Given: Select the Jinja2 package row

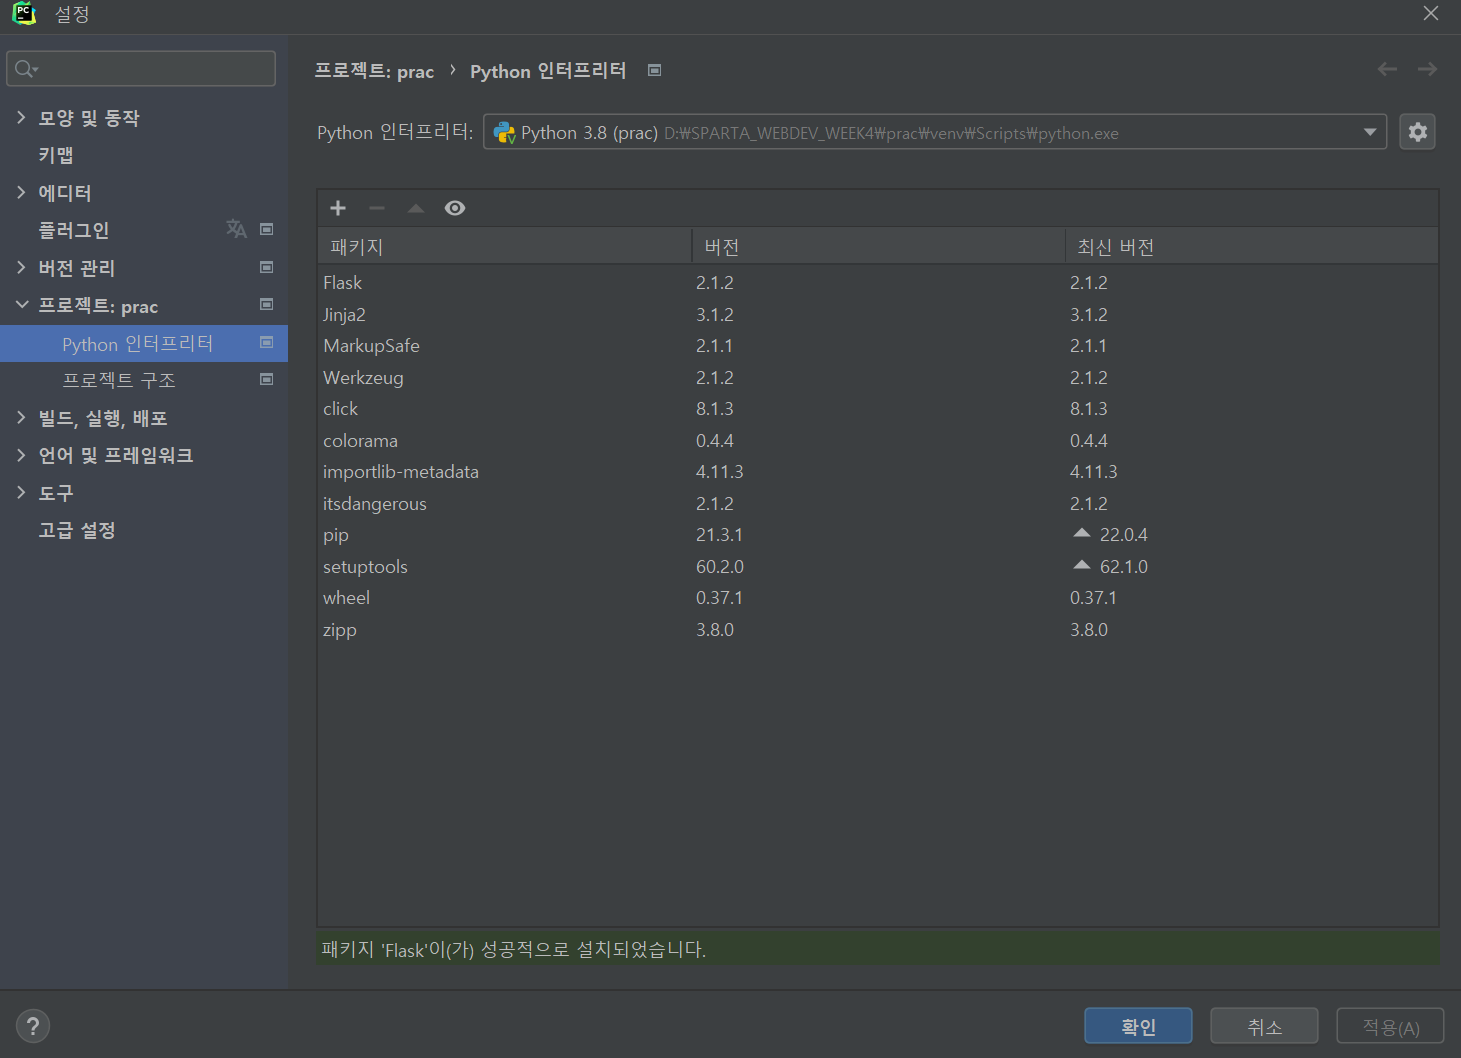Looking at the screenshot, I should [x=878, y=314].
